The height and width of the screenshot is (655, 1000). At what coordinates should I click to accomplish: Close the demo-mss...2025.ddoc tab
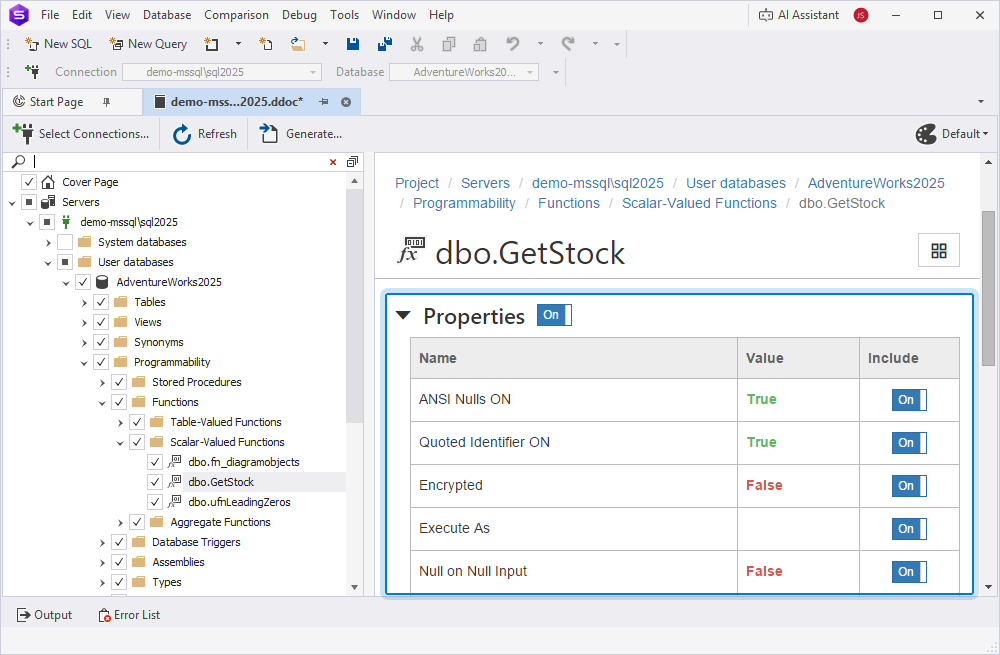tap(346, 102)
